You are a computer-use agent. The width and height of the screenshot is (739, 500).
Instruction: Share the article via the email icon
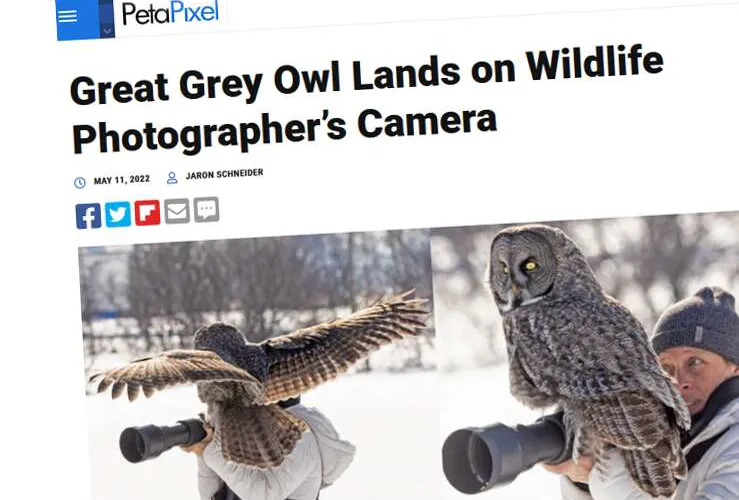[177, 211]
